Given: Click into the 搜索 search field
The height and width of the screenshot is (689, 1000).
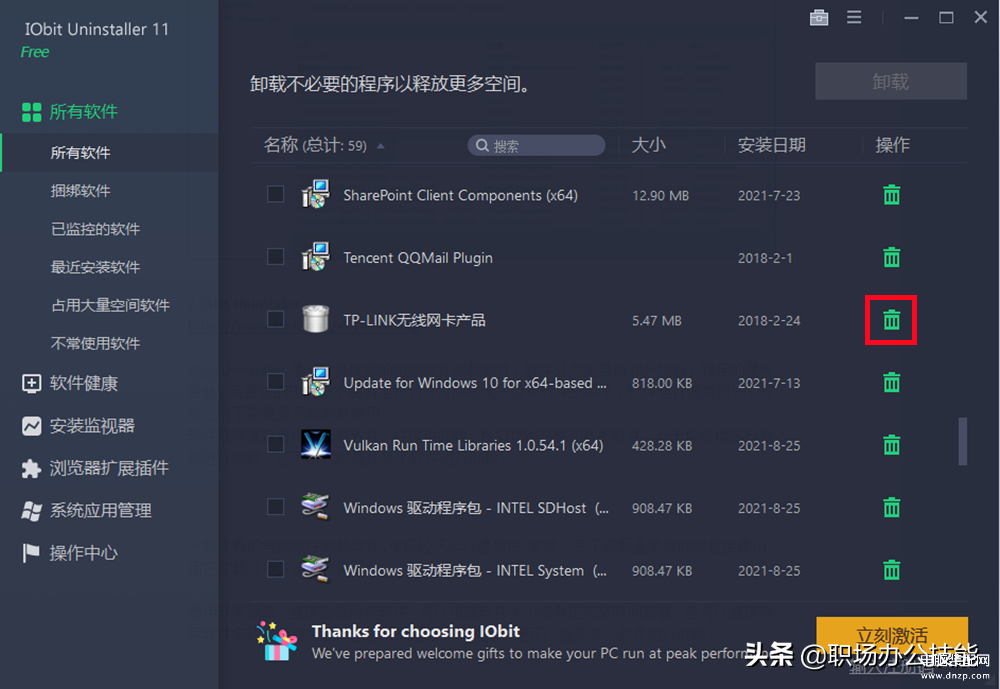Looking at the screenshot, I should tap(536, 145).
